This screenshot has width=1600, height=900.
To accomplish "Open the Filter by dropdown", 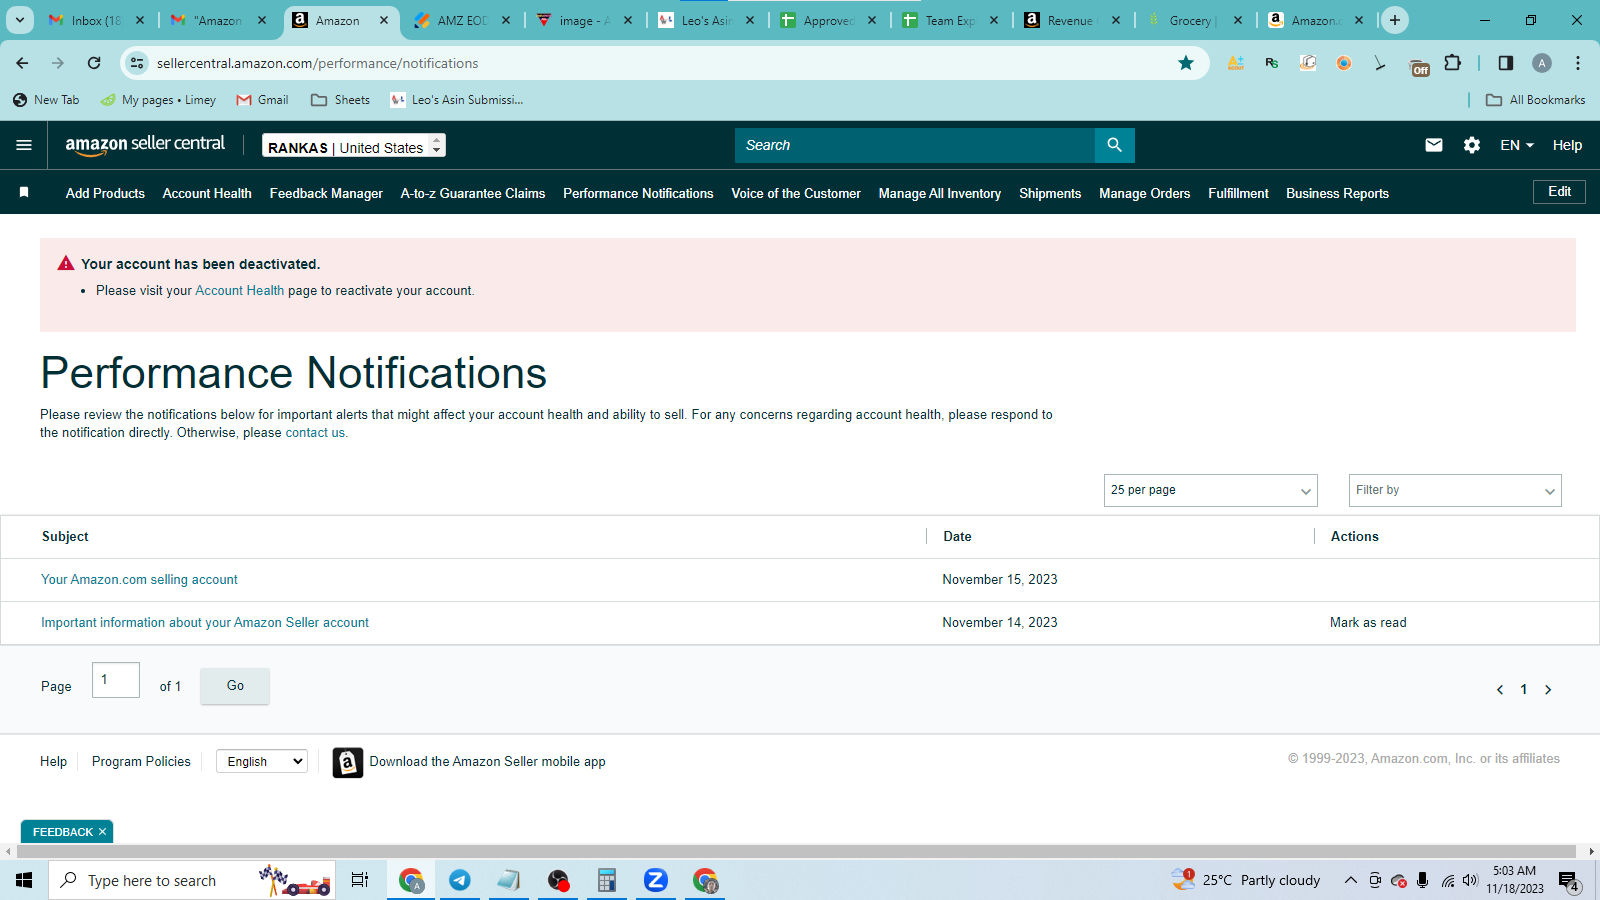I will [x=1455, y=490].
